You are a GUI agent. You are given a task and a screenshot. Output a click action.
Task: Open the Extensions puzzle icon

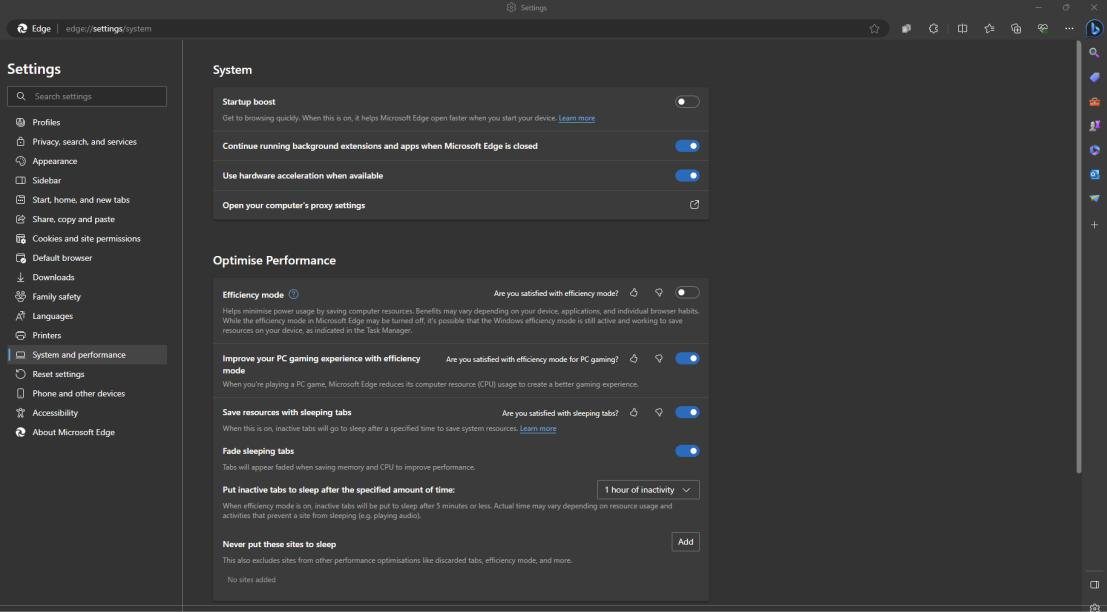933,29
